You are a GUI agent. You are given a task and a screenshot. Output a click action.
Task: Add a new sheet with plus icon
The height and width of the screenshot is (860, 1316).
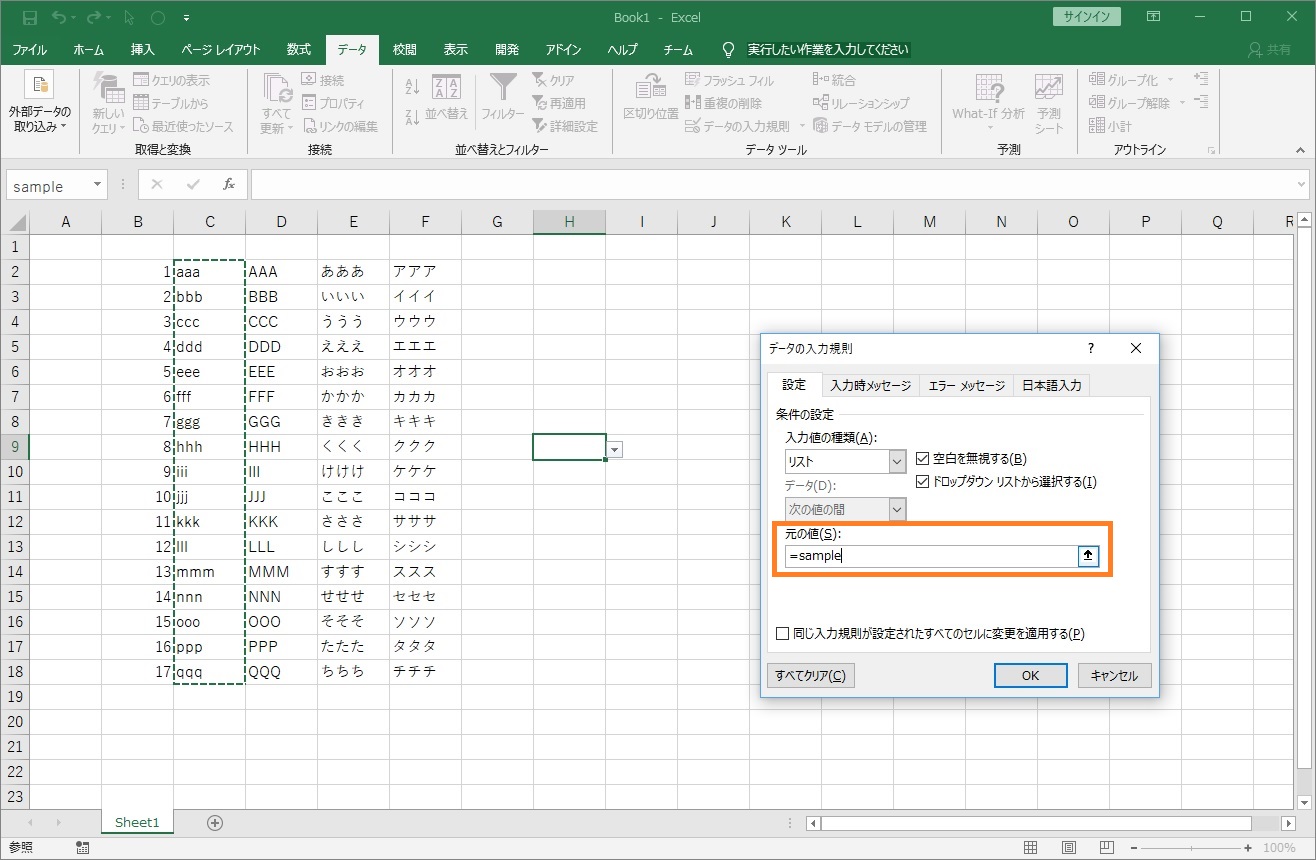pyautogui.click(x=214, y=822)
